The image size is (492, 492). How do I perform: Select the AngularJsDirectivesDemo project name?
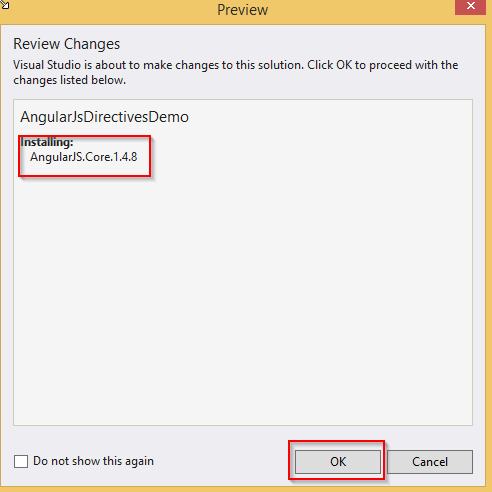[x=104, y=117]
